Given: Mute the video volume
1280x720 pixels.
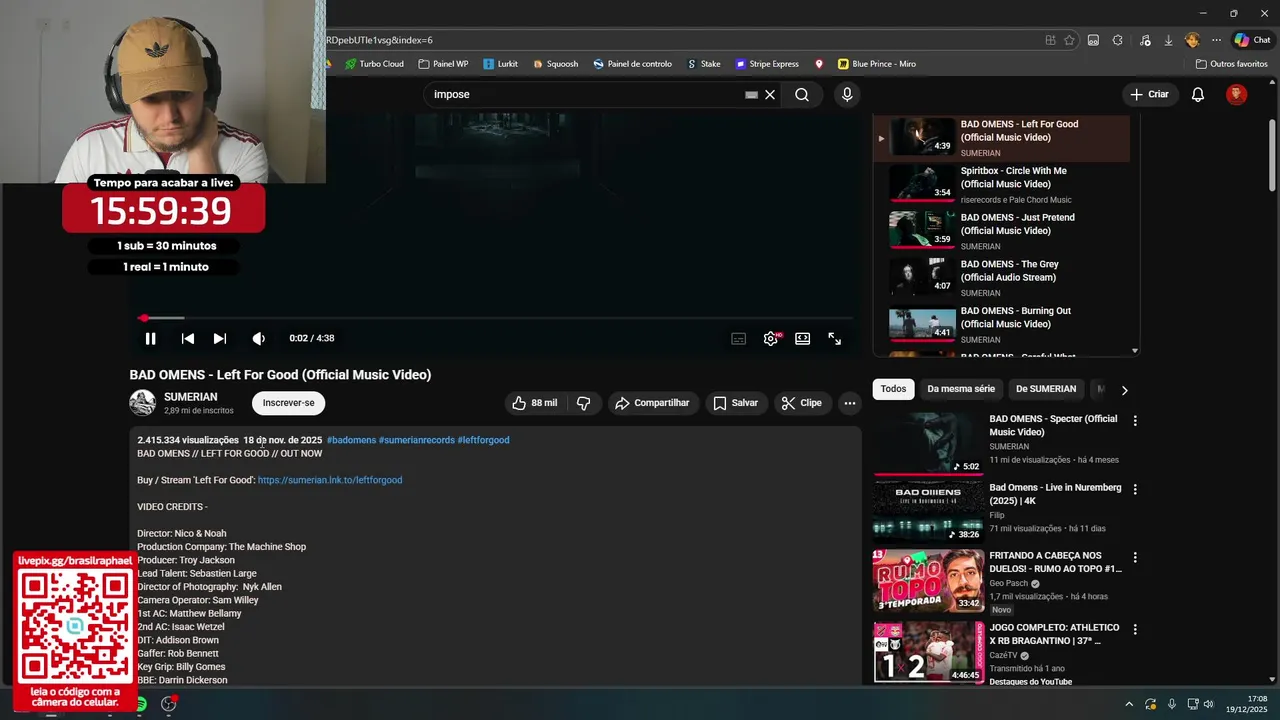Looking at the screenshot, I should pyautogui.click(x=258, y=339).
